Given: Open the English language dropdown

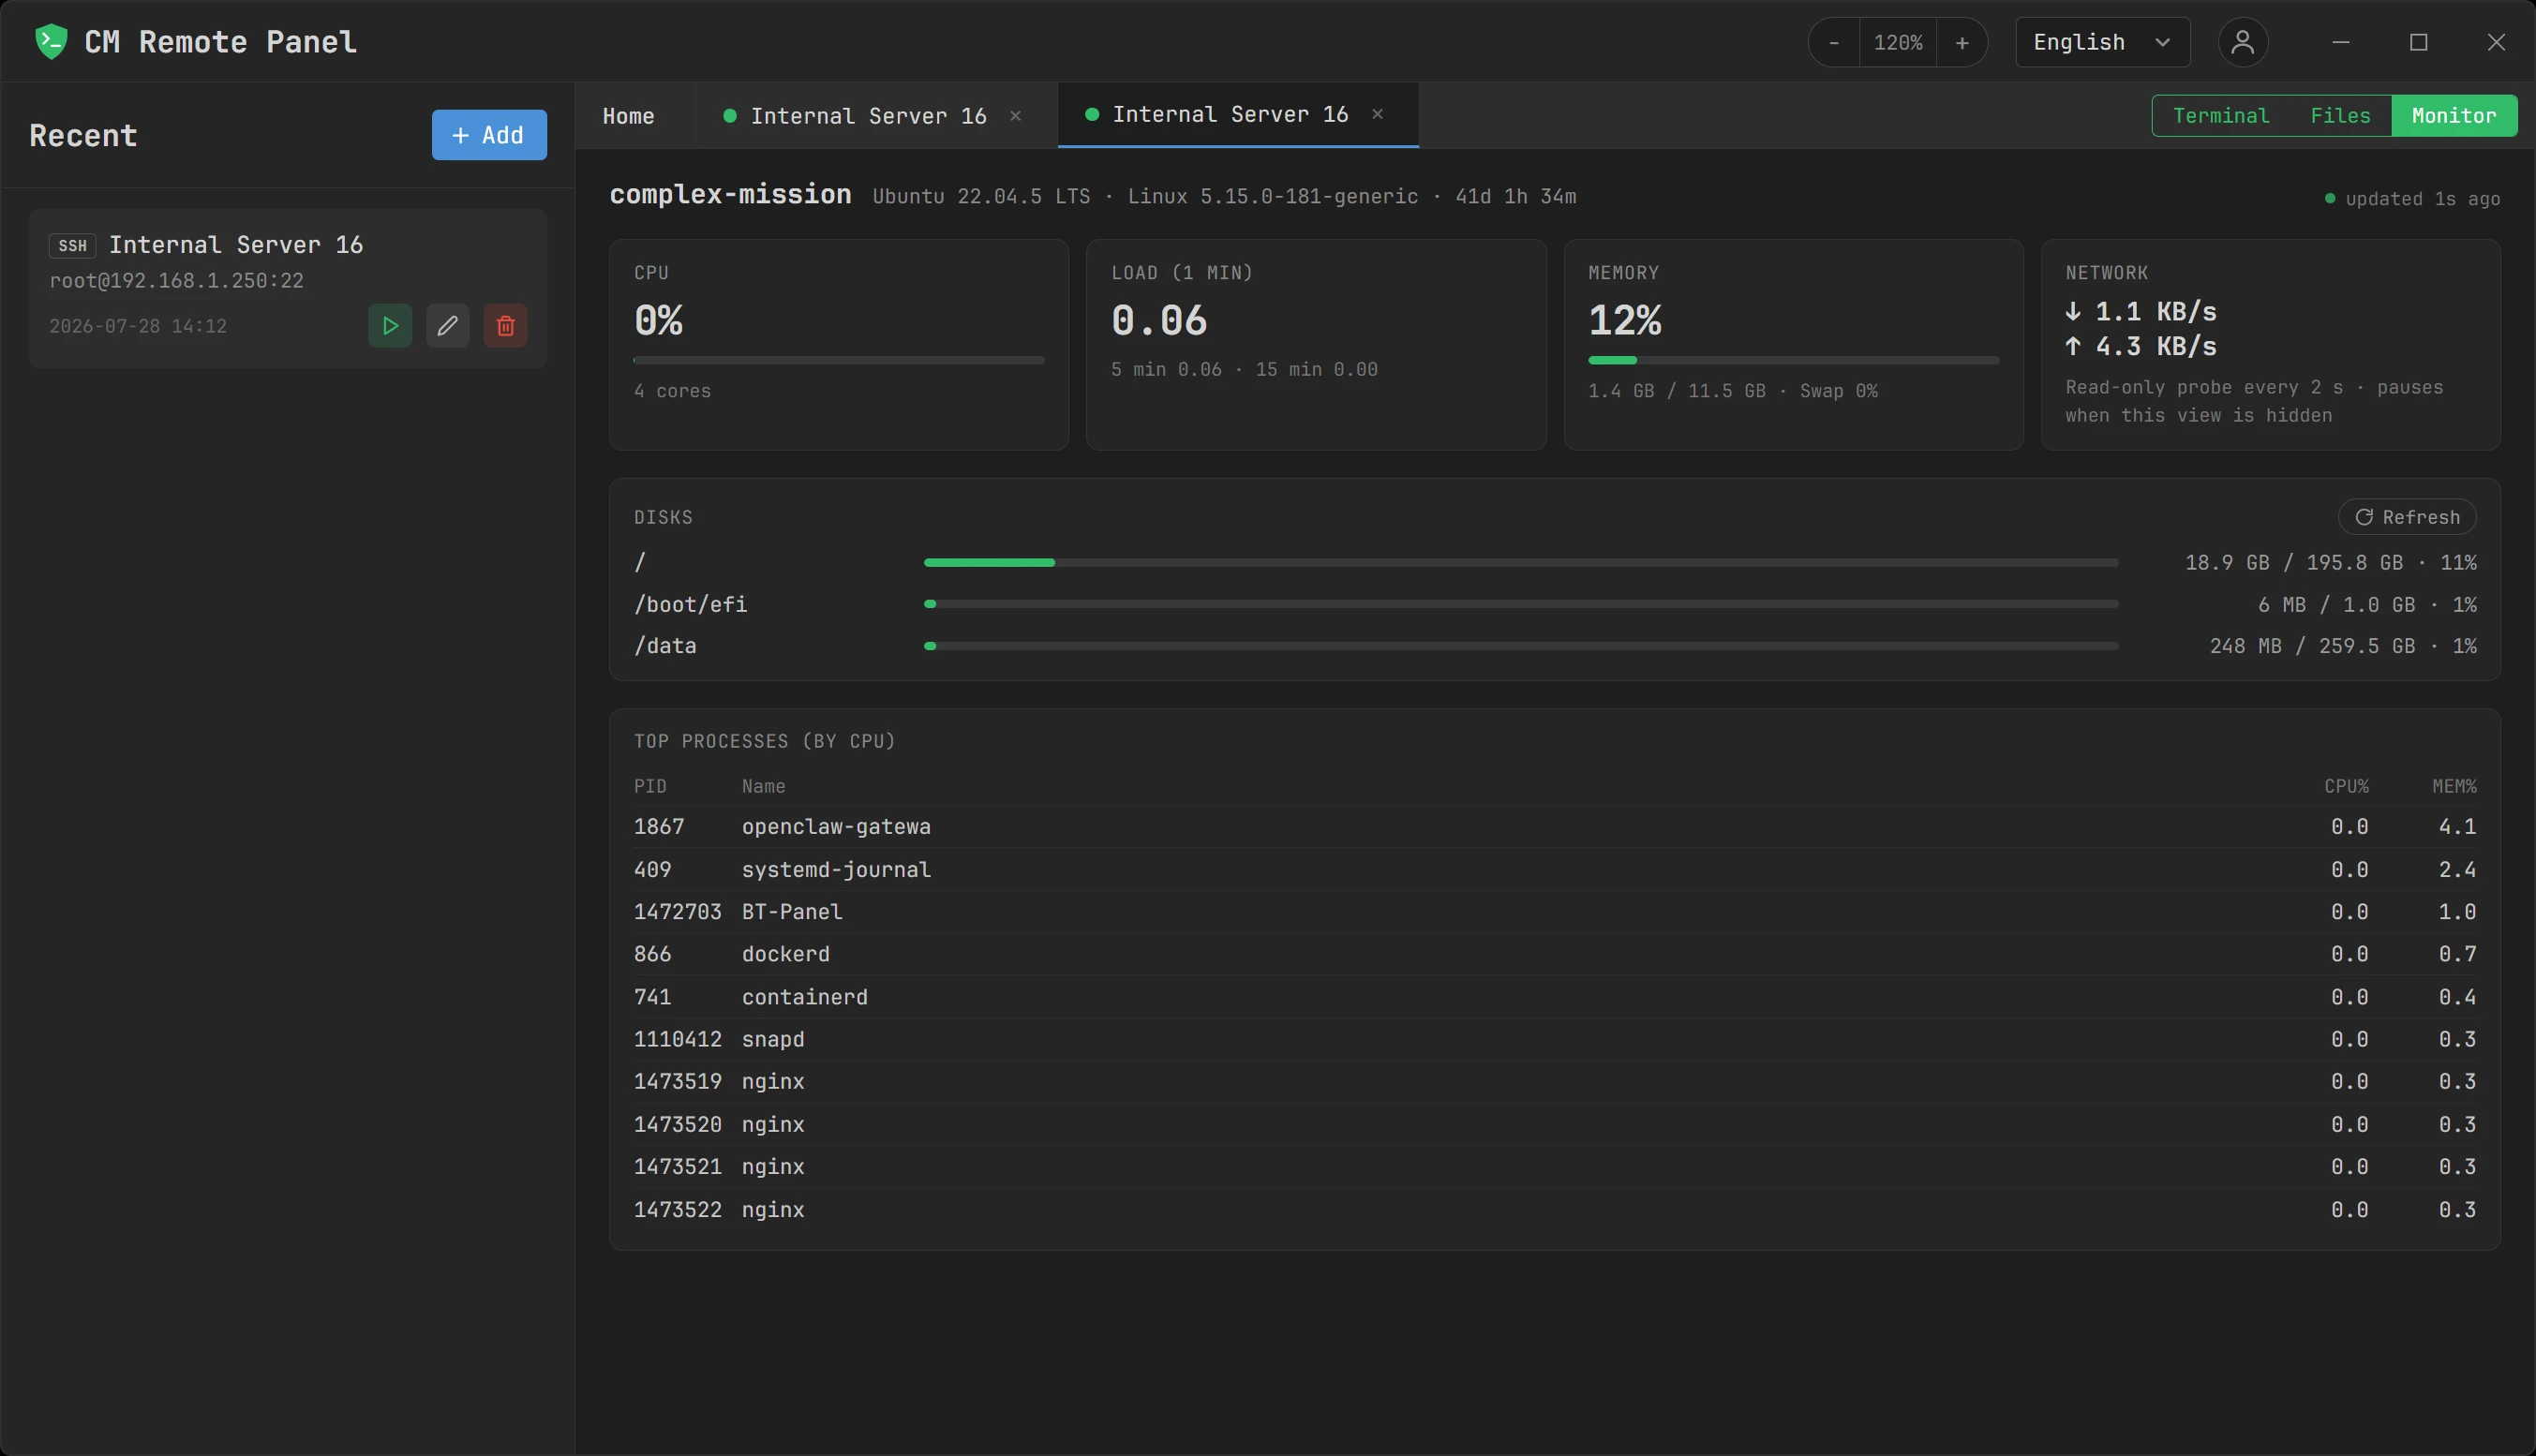Looking at the screenshot, I should click(2103, 42).
